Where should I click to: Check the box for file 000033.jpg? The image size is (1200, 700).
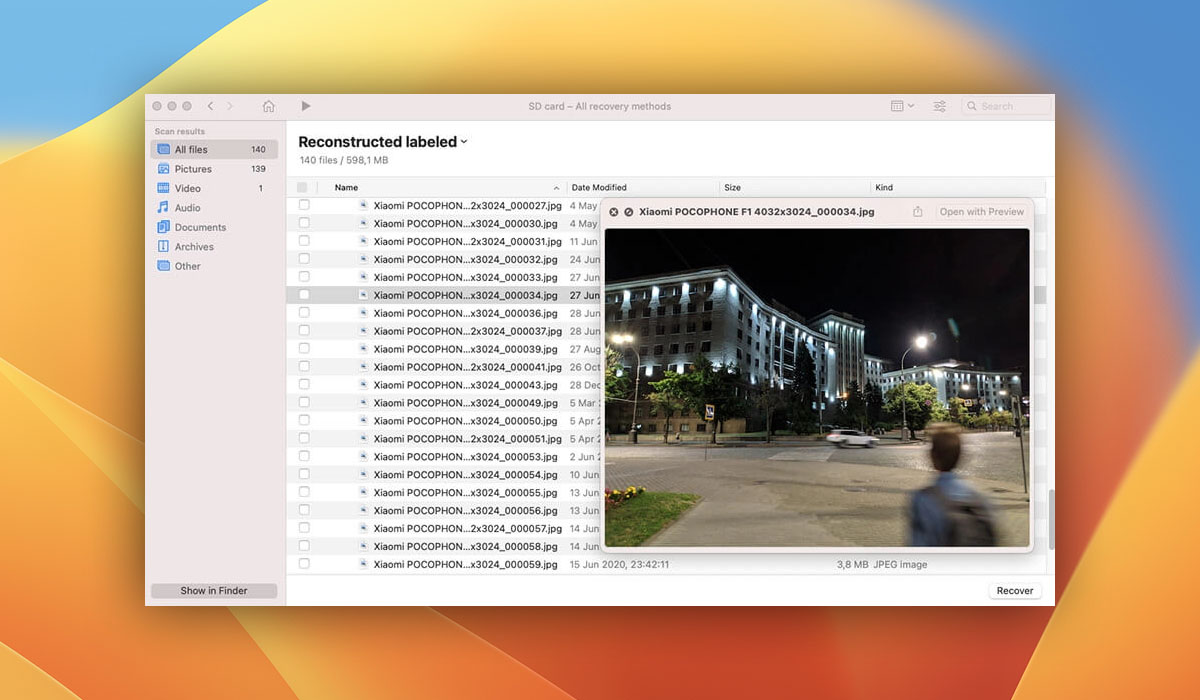coord(304,277)
